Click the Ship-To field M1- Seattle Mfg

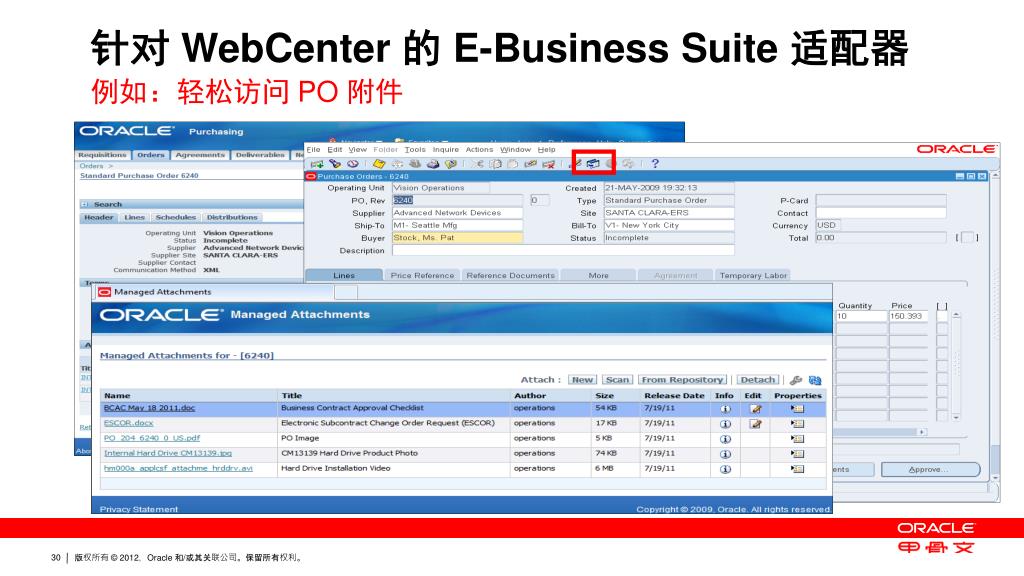point(457,225)
